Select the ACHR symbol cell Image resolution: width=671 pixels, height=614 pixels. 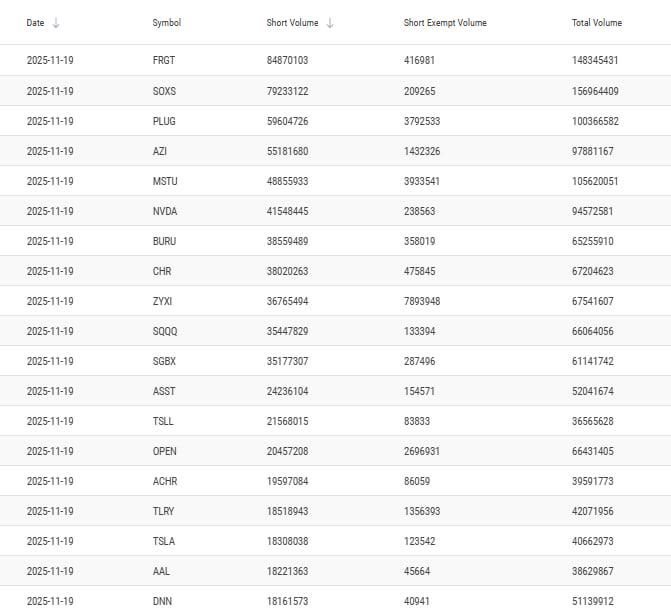click(165, 481)
